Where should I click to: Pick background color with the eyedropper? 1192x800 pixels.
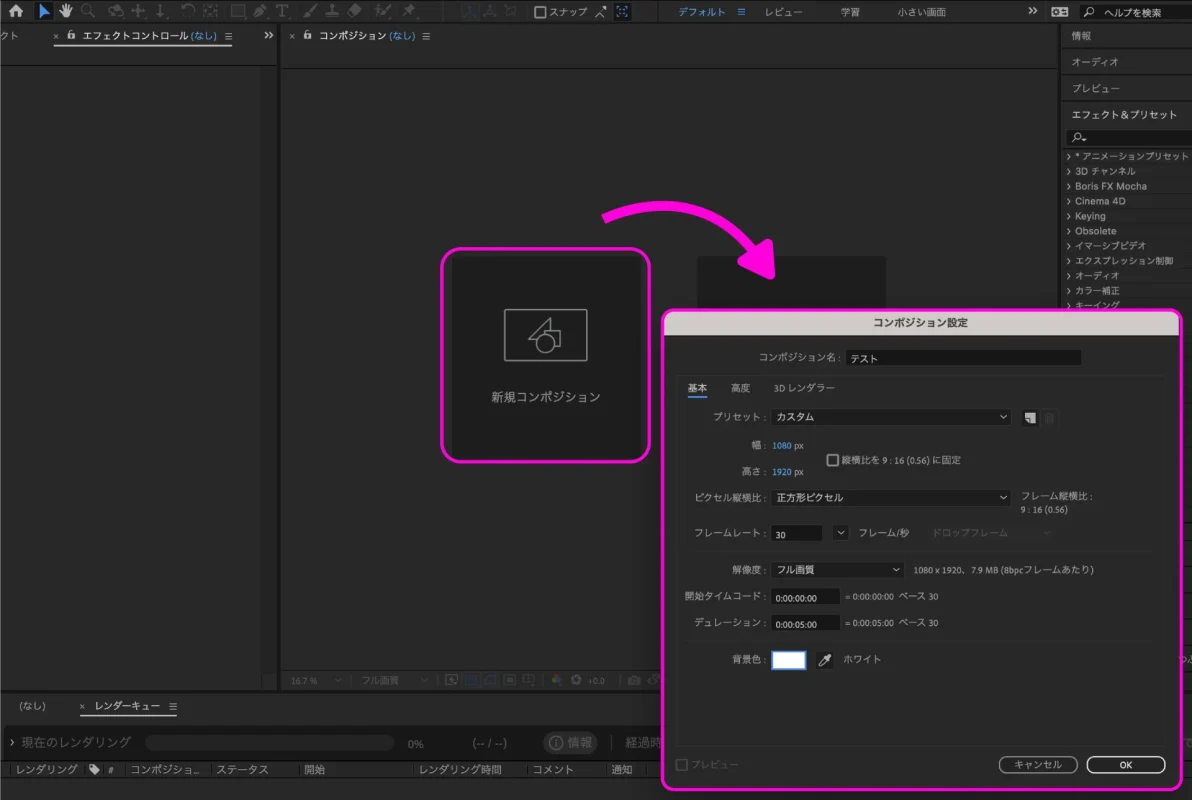click(825, 660)
